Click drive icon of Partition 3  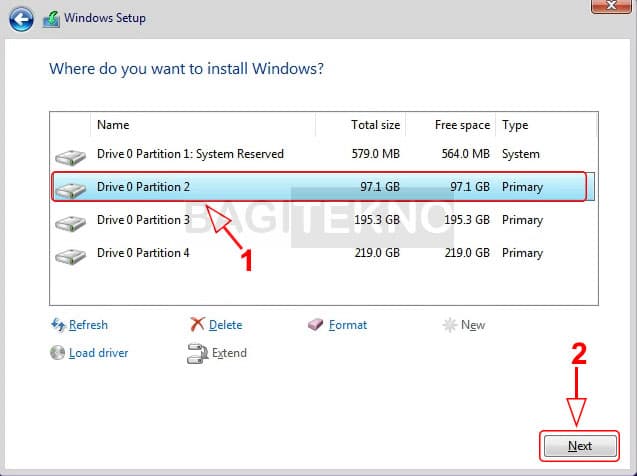click(x=70, y=223)
